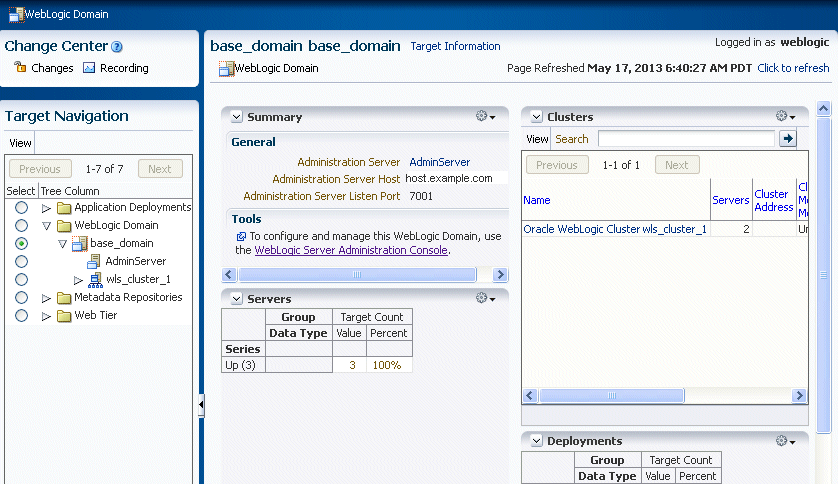Click the WebLogic Domain icon in top header
The height and width of the screenshot is (484, 838).
click(17, 14)
